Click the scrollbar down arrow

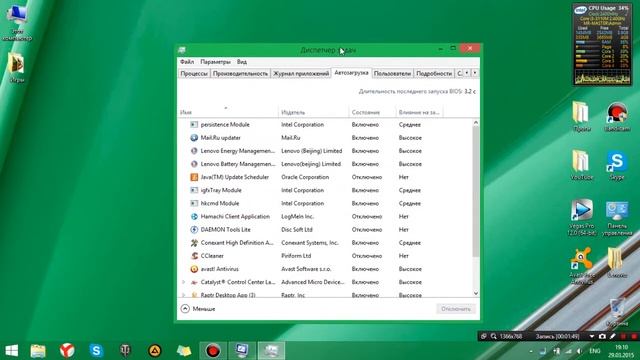(x=476, y=293)
